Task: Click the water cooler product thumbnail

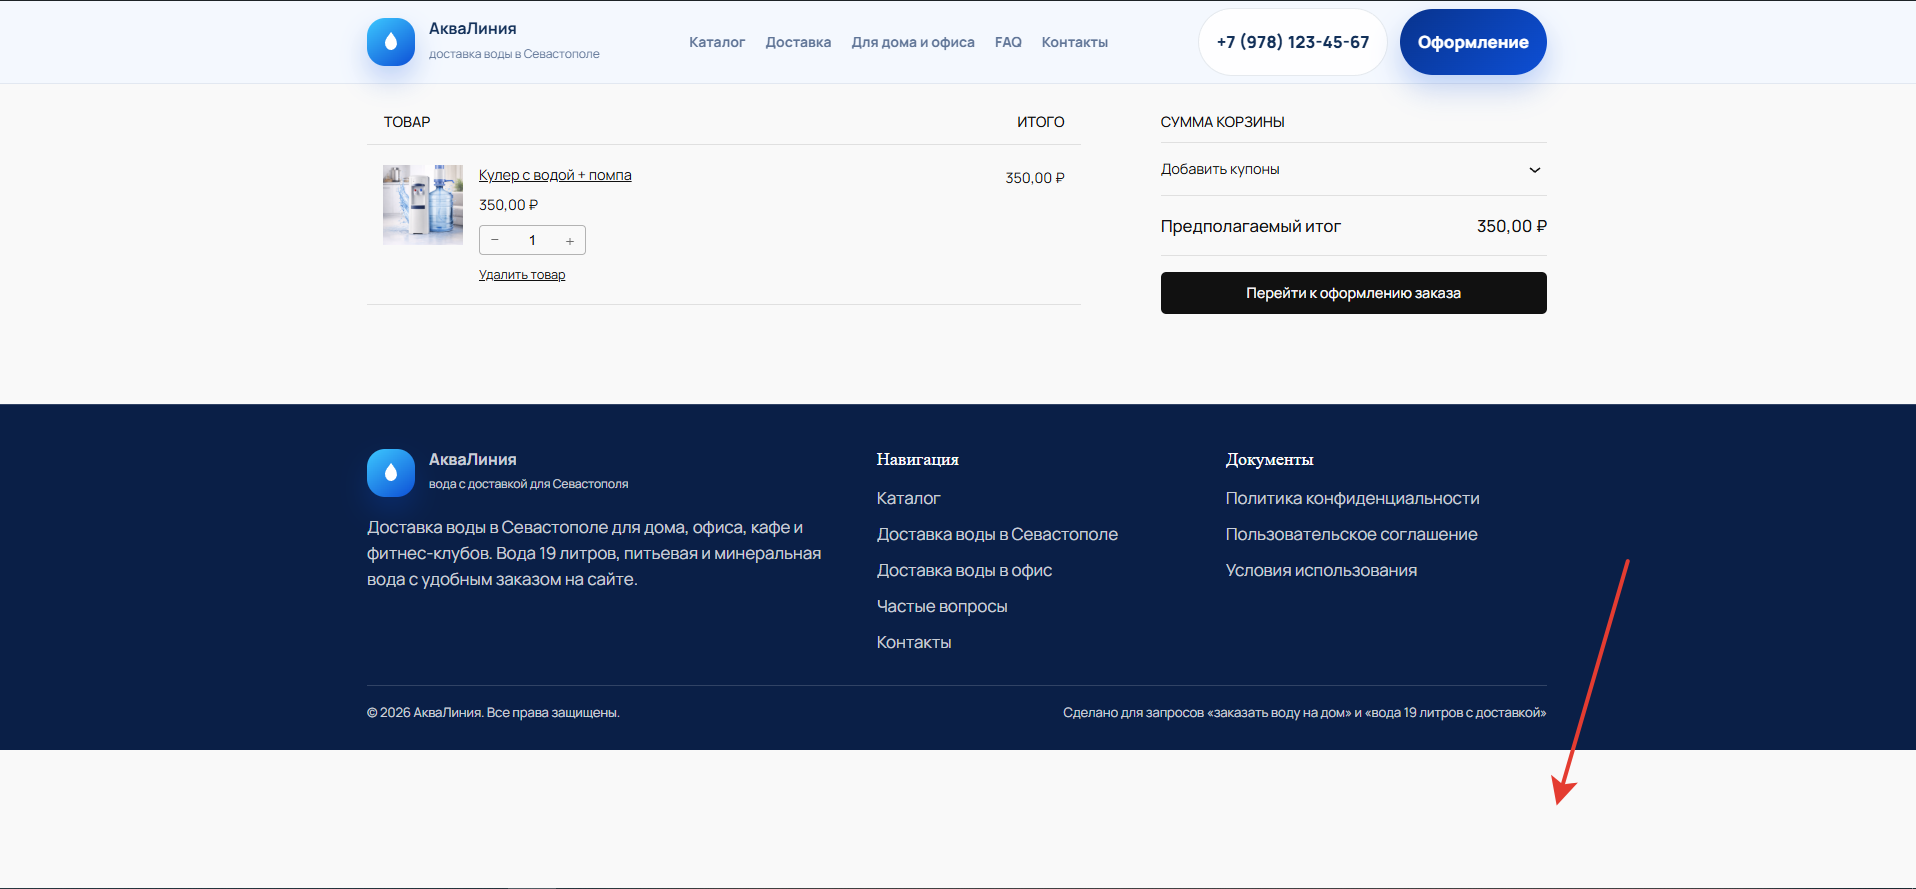Action: coord(423,205)
